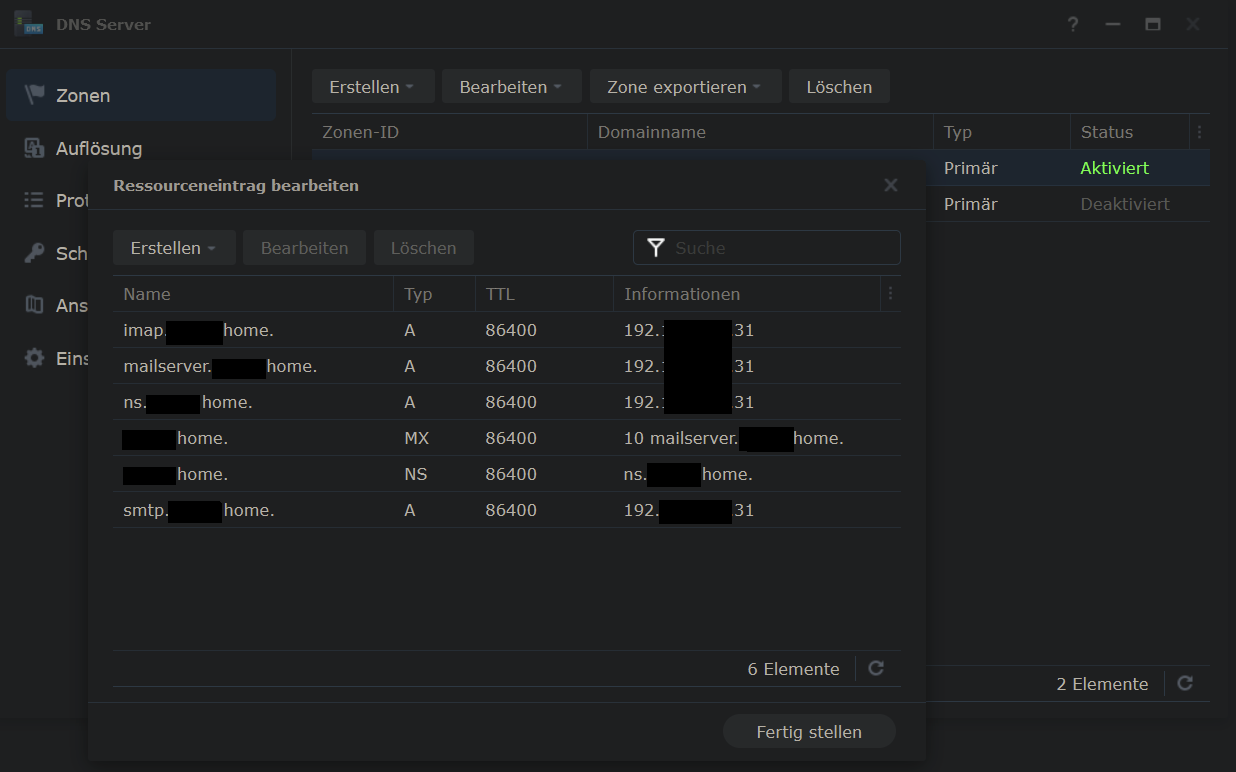Click the disabled Bearbeiten button in dialog
The height and width of the screenshot is (772, 1236).
(x=305, y=248)
